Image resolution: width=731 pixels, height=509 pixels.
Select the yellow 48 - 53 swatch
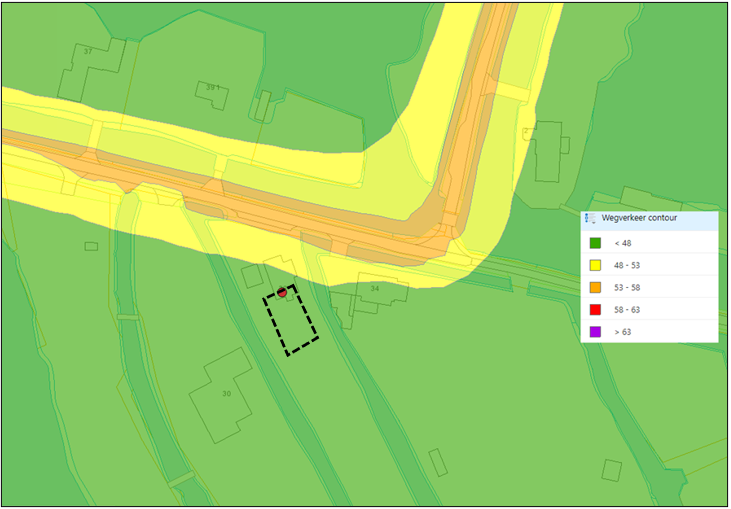click(595, 266)
